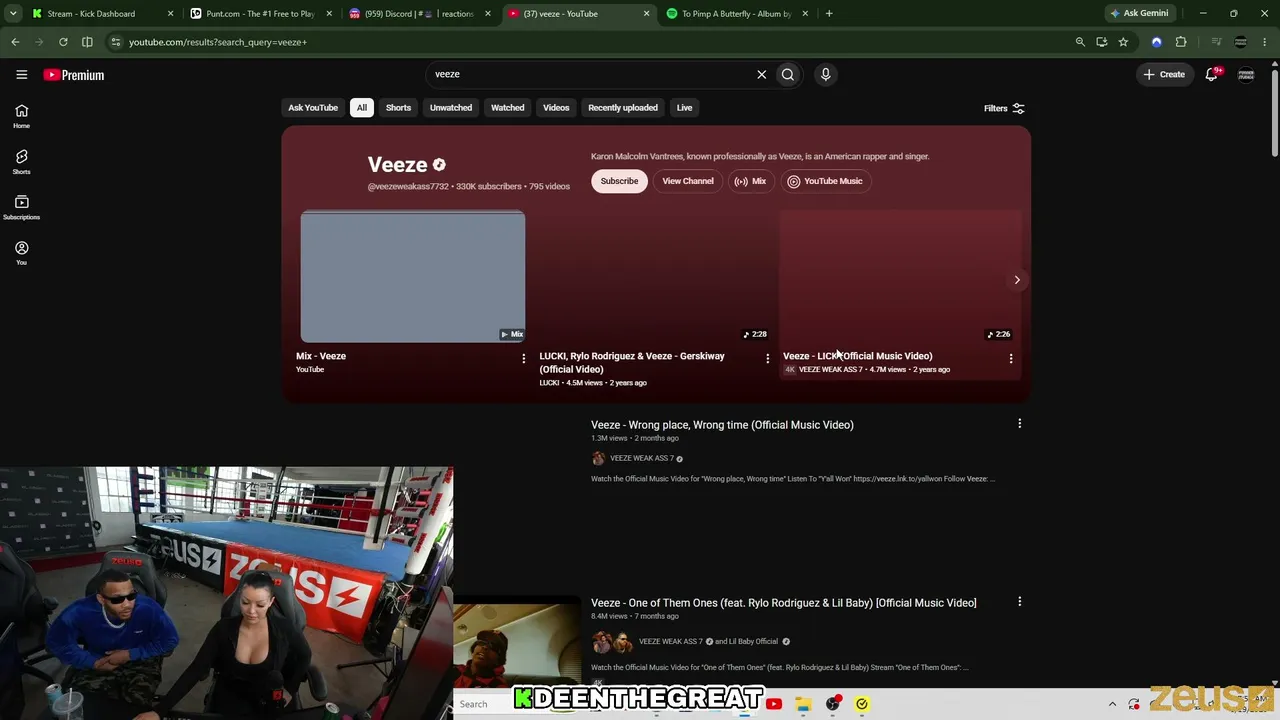Start the Veeze Mix button

(x=750, y=181)
